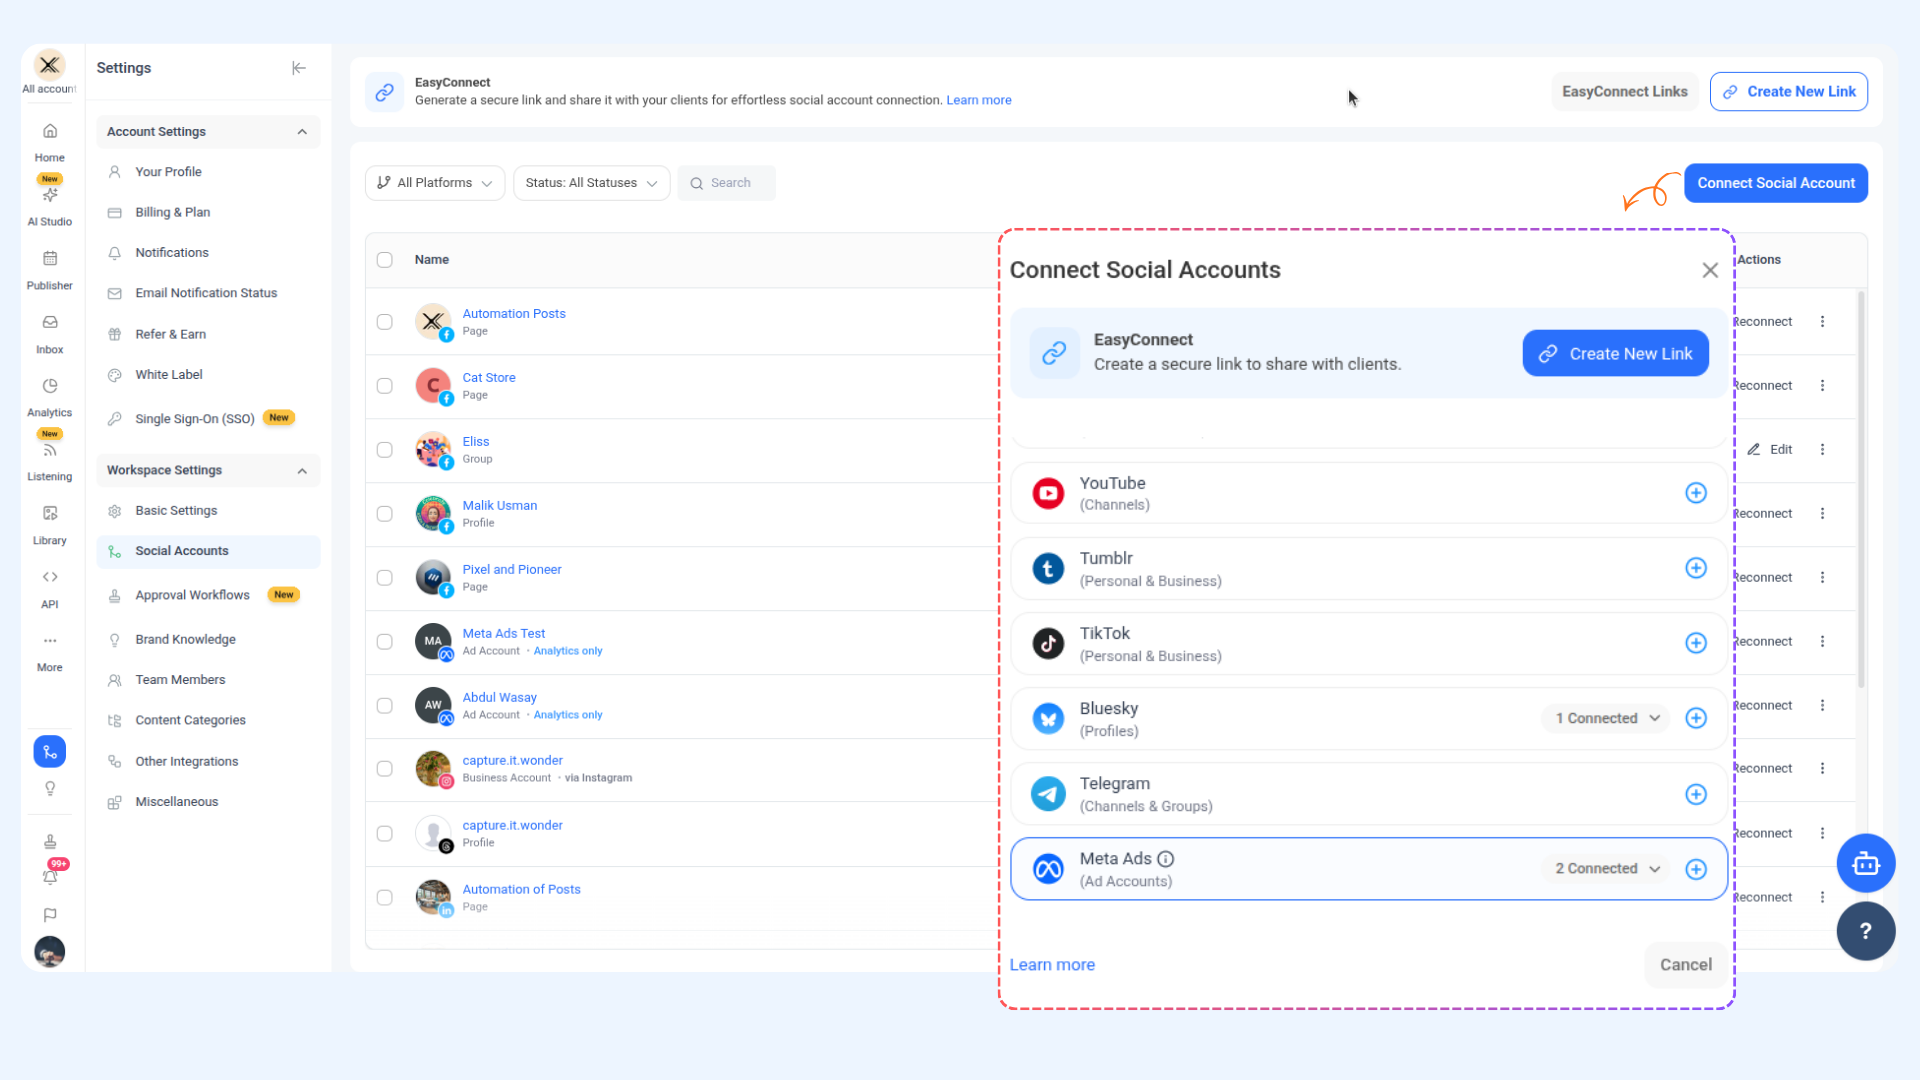
Task: Collapse the Settings panel arrow icon
Action: 299,68
